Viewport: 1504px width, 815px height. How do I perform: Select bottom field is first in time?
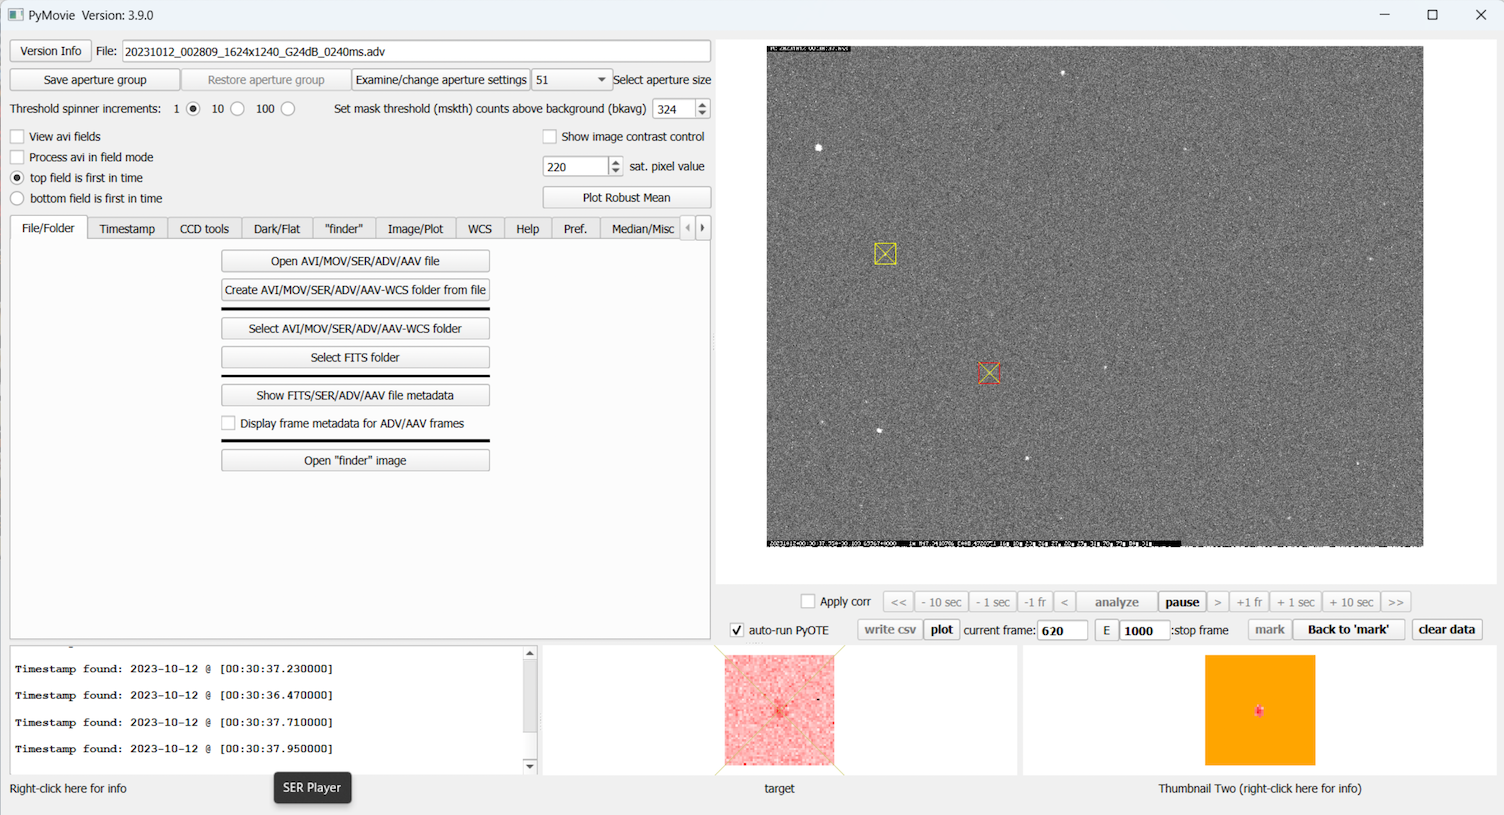[18, 199]
